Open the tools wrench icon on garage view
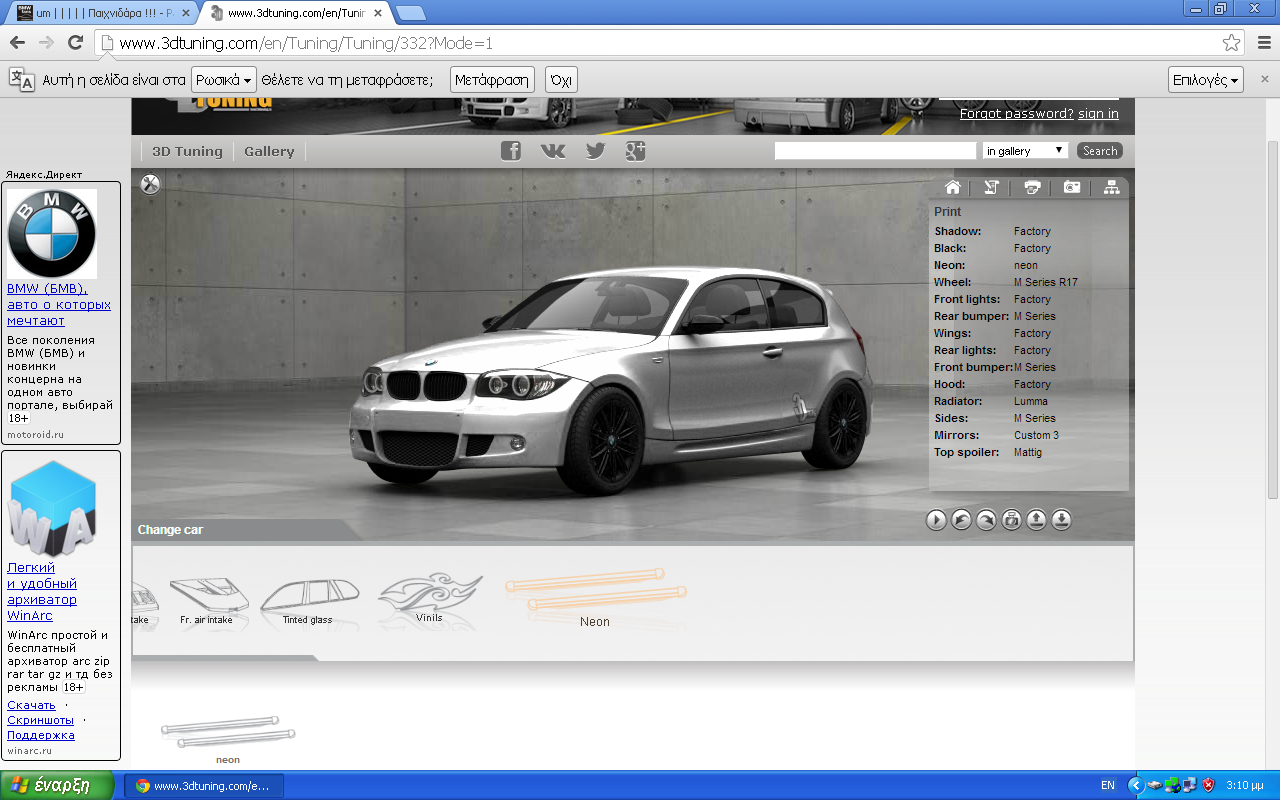The width and height of the screenshot is (1280, 800). tap(150, 184)
